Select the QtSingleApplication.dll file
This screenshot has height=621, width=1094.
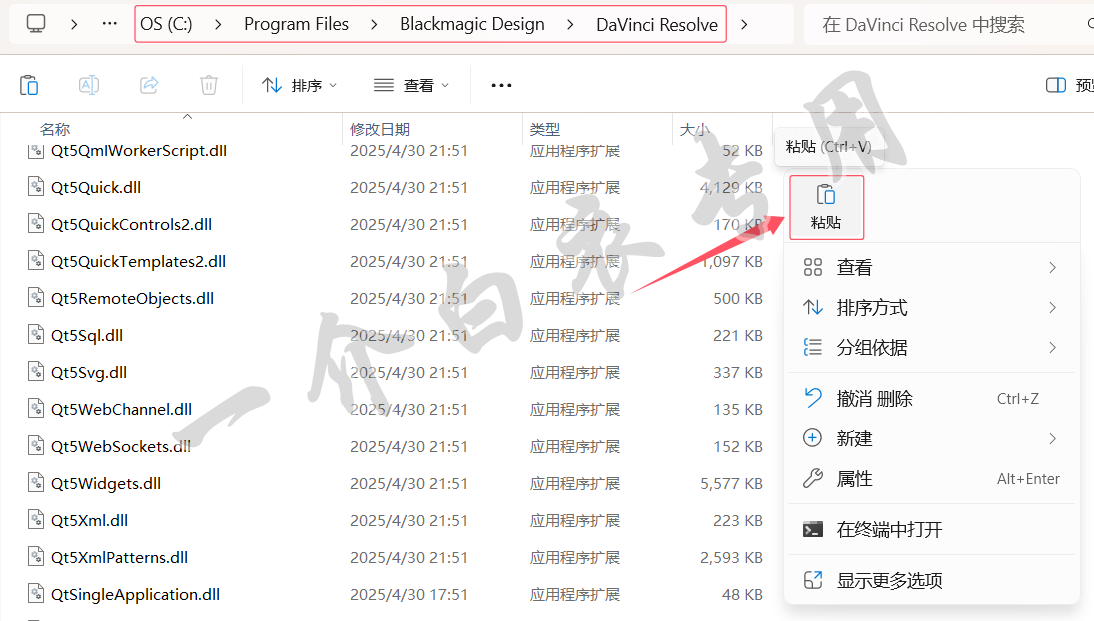click(x=135, y=594)
